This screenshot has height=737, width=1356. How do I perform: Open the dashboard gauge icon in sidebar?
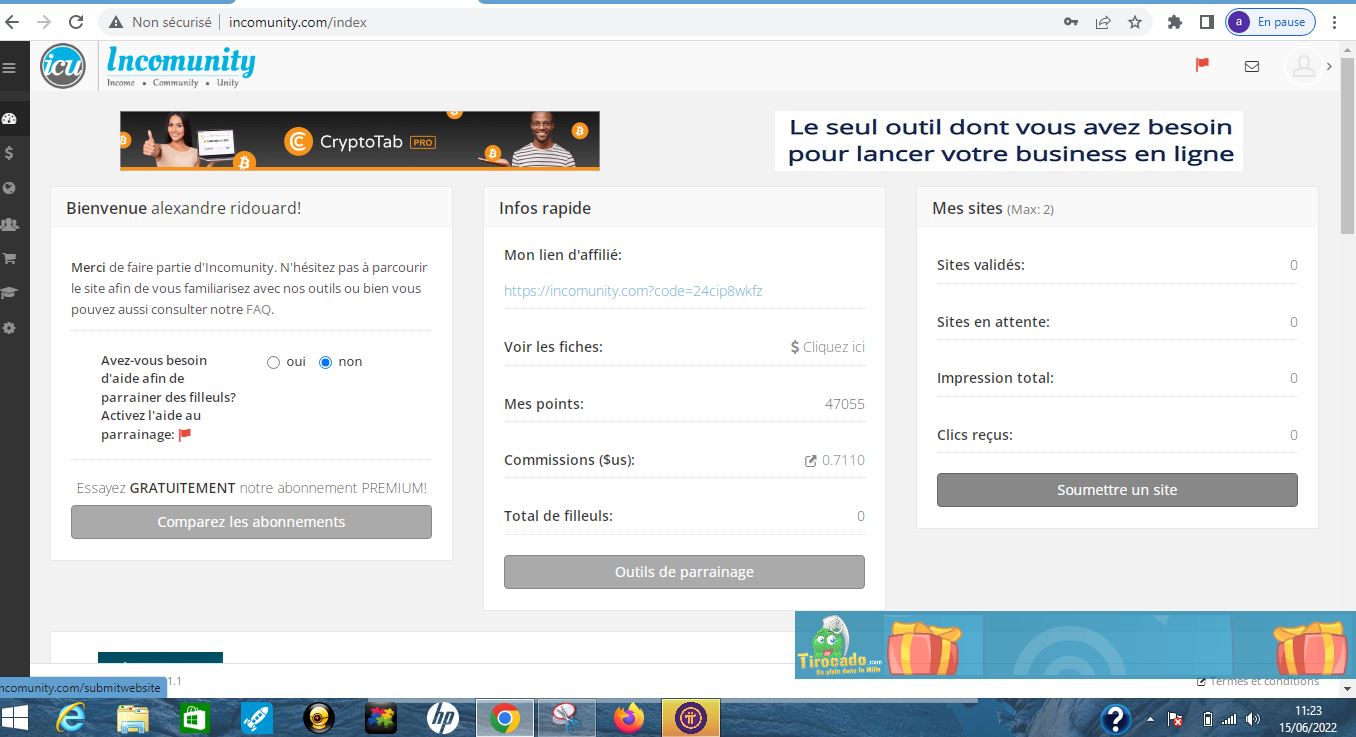(x=10, y=119)
